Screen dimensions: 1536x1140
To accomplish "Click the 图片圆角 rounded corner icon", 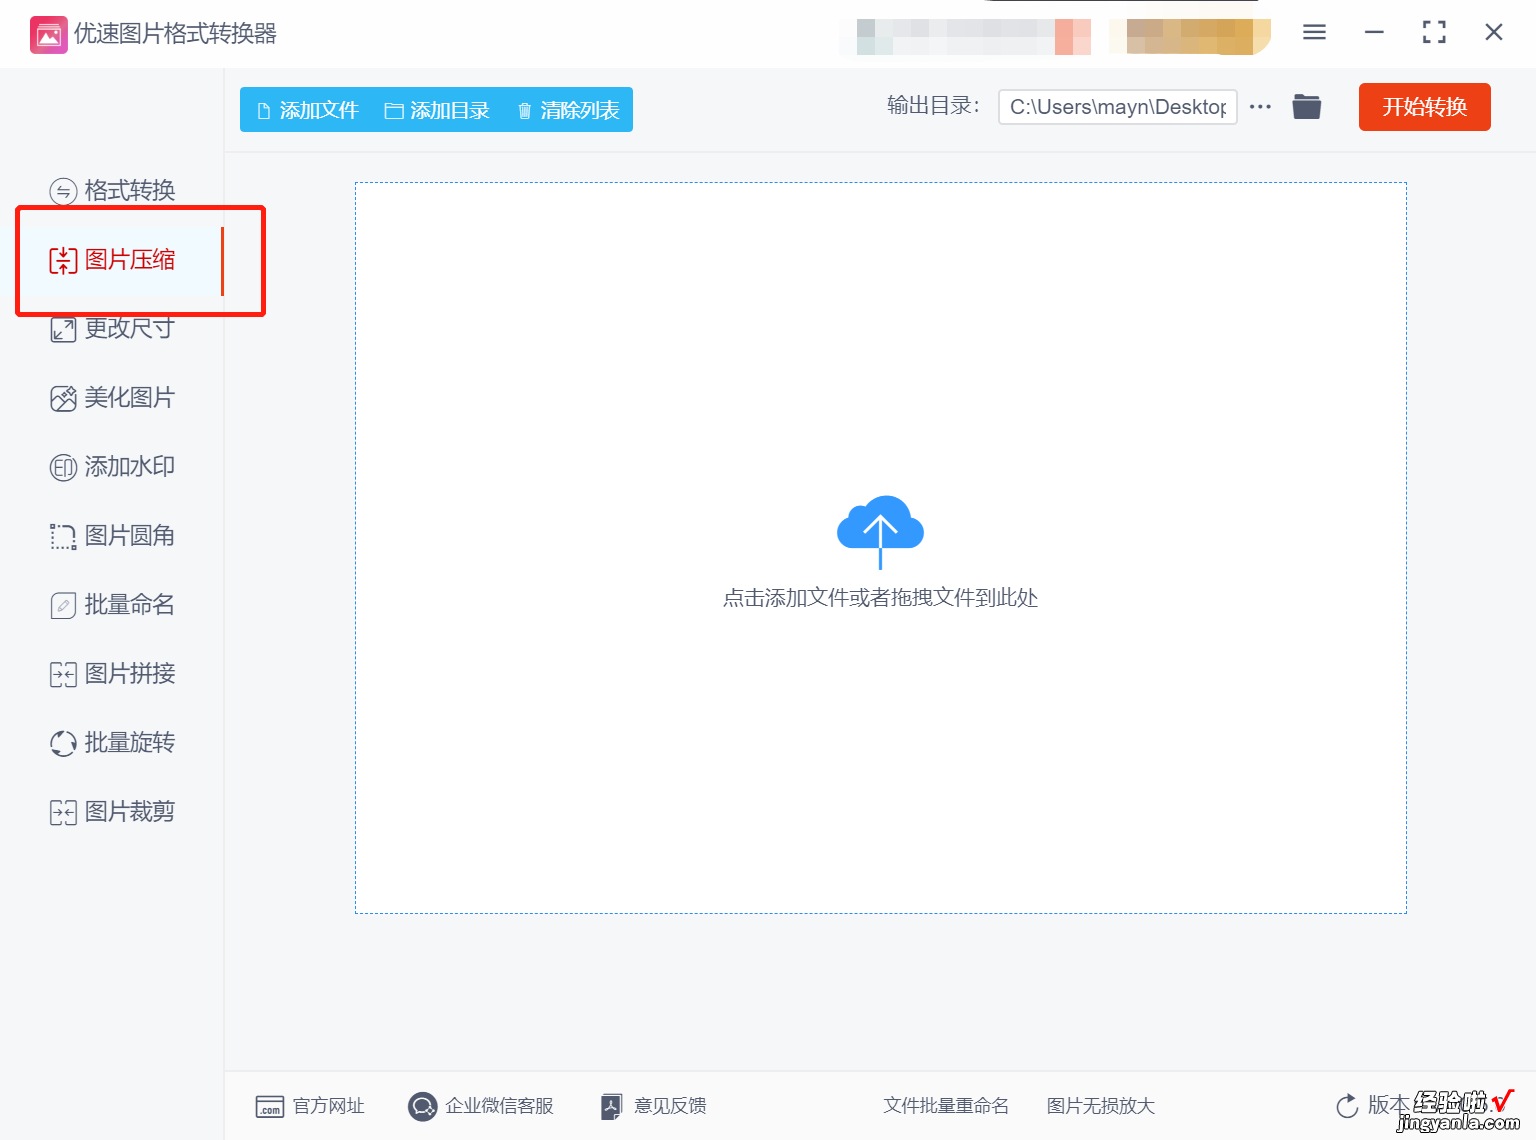I will pyautogui.click(x=63, y=537).
